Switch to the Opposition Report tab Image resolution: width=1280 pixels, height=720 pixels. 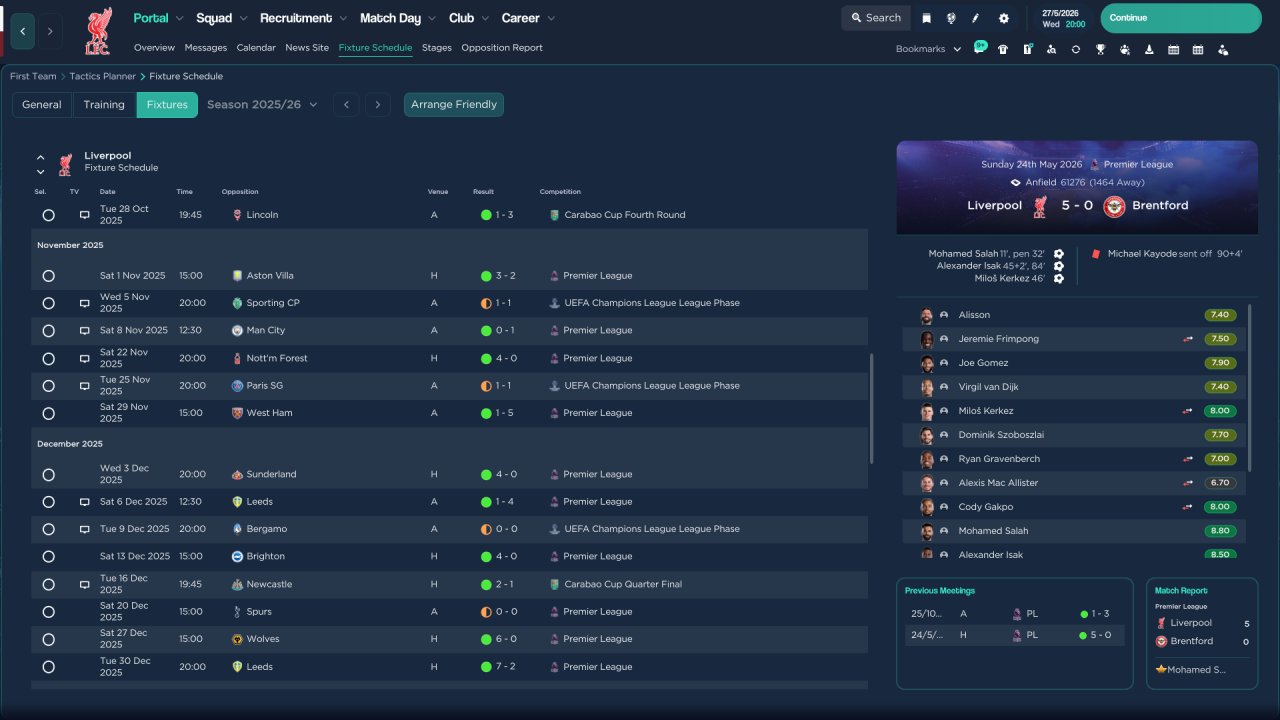point(502,48)
